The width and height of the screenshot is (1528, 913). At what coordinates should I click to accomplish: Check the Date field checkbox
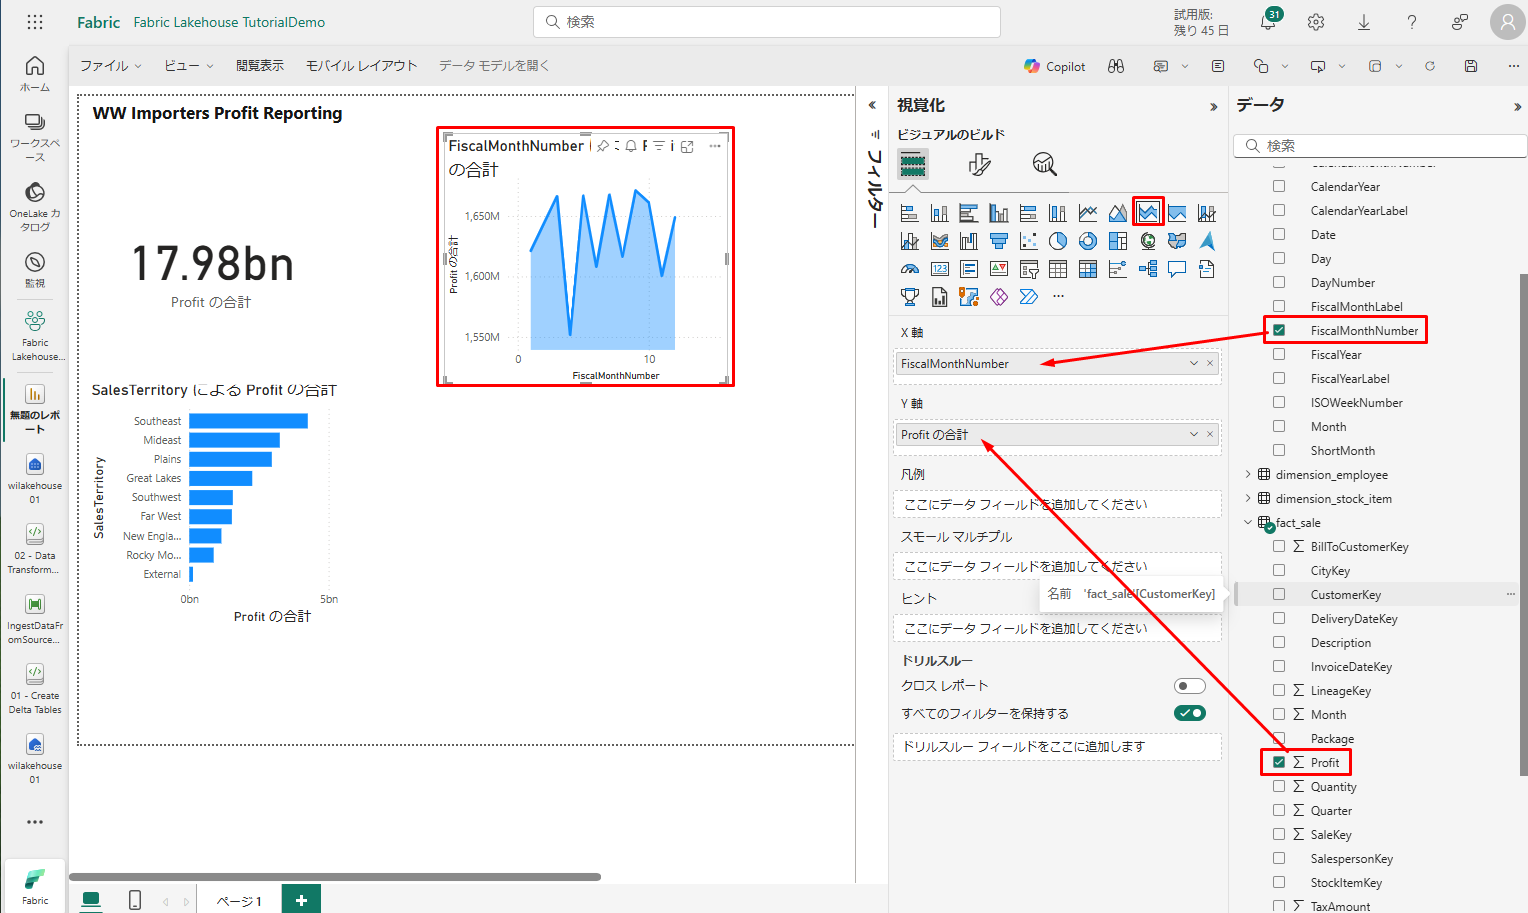click(1279, 234)
